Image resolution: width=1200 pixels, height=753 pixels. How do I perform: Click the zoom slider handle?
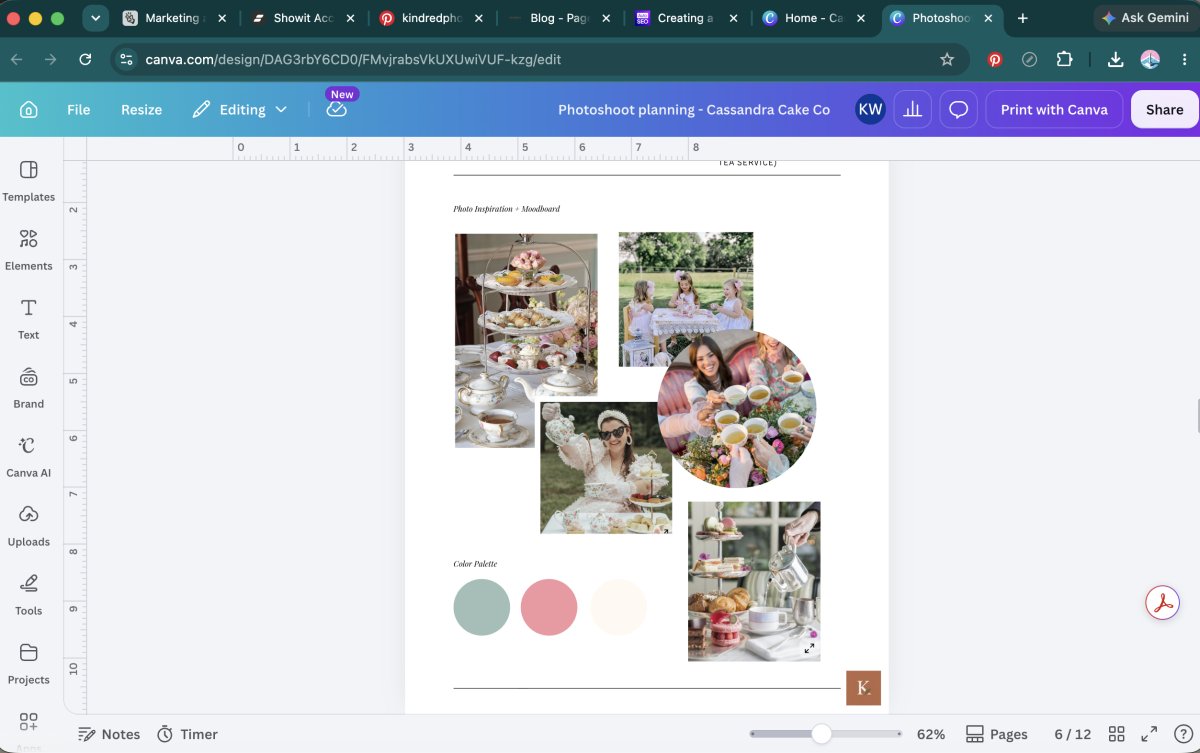tap(821, 734)
